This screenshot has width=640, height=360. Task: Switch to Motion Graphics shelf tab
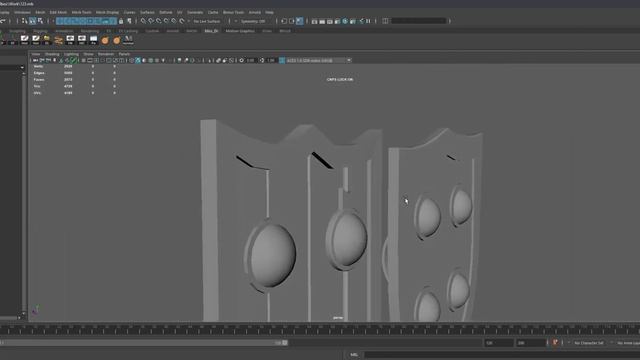[x=240, y=31]
